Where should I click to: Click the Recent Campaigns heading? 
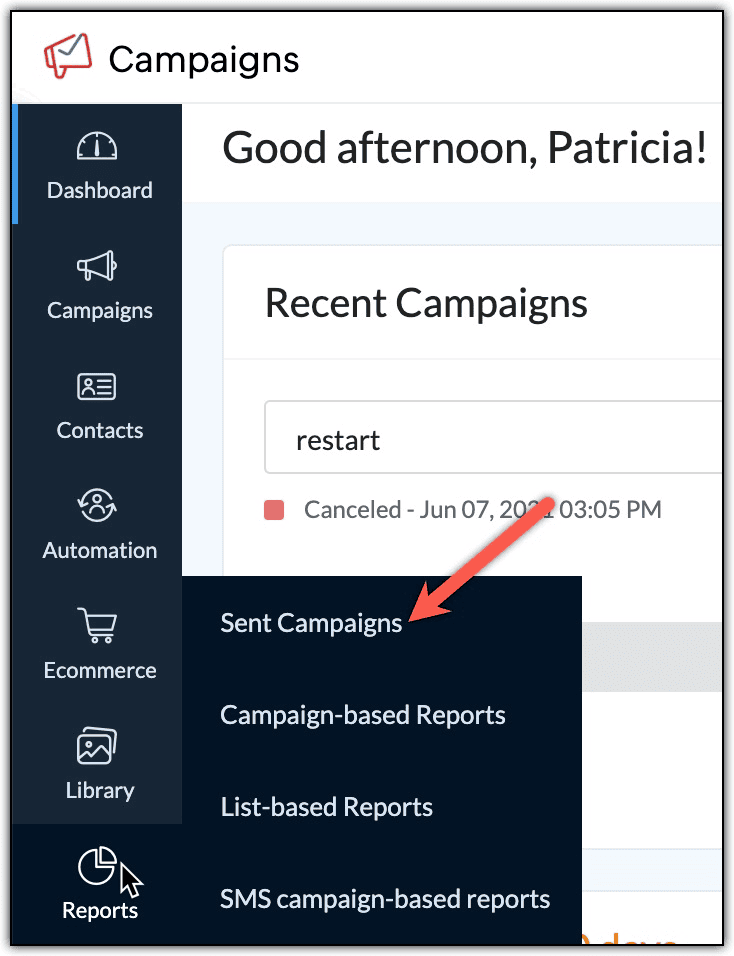tap(426, 304)
